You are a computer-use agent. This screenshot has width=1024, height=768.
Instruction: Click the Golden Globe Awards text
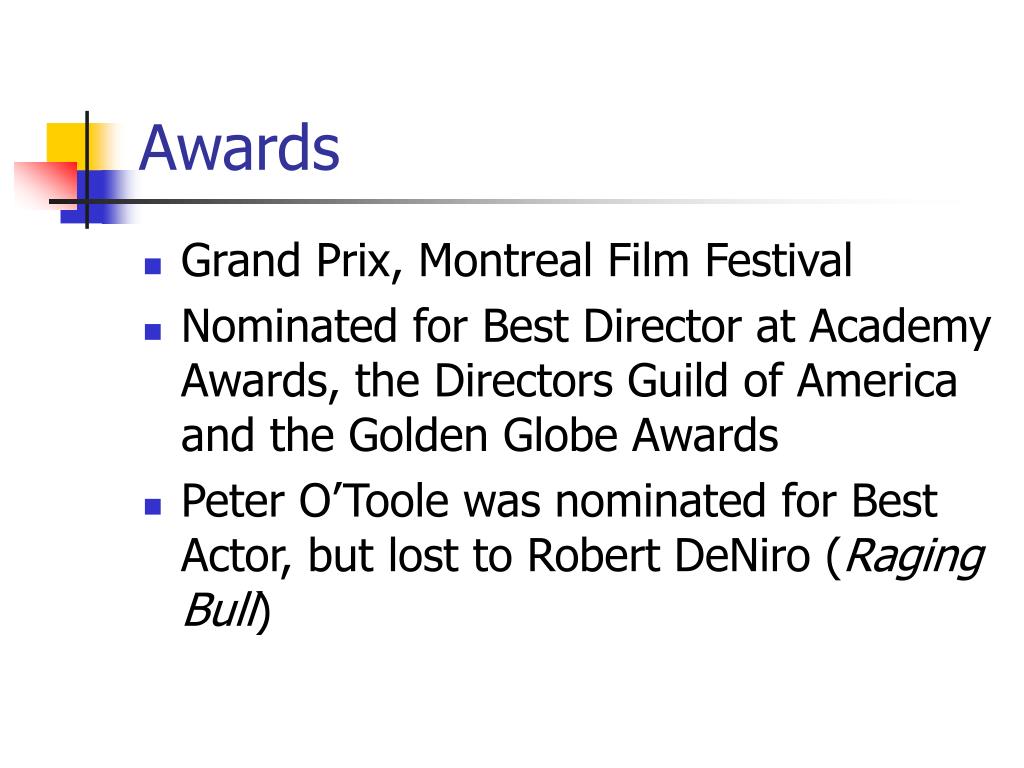pyautogui.click(x=563, y=434)
